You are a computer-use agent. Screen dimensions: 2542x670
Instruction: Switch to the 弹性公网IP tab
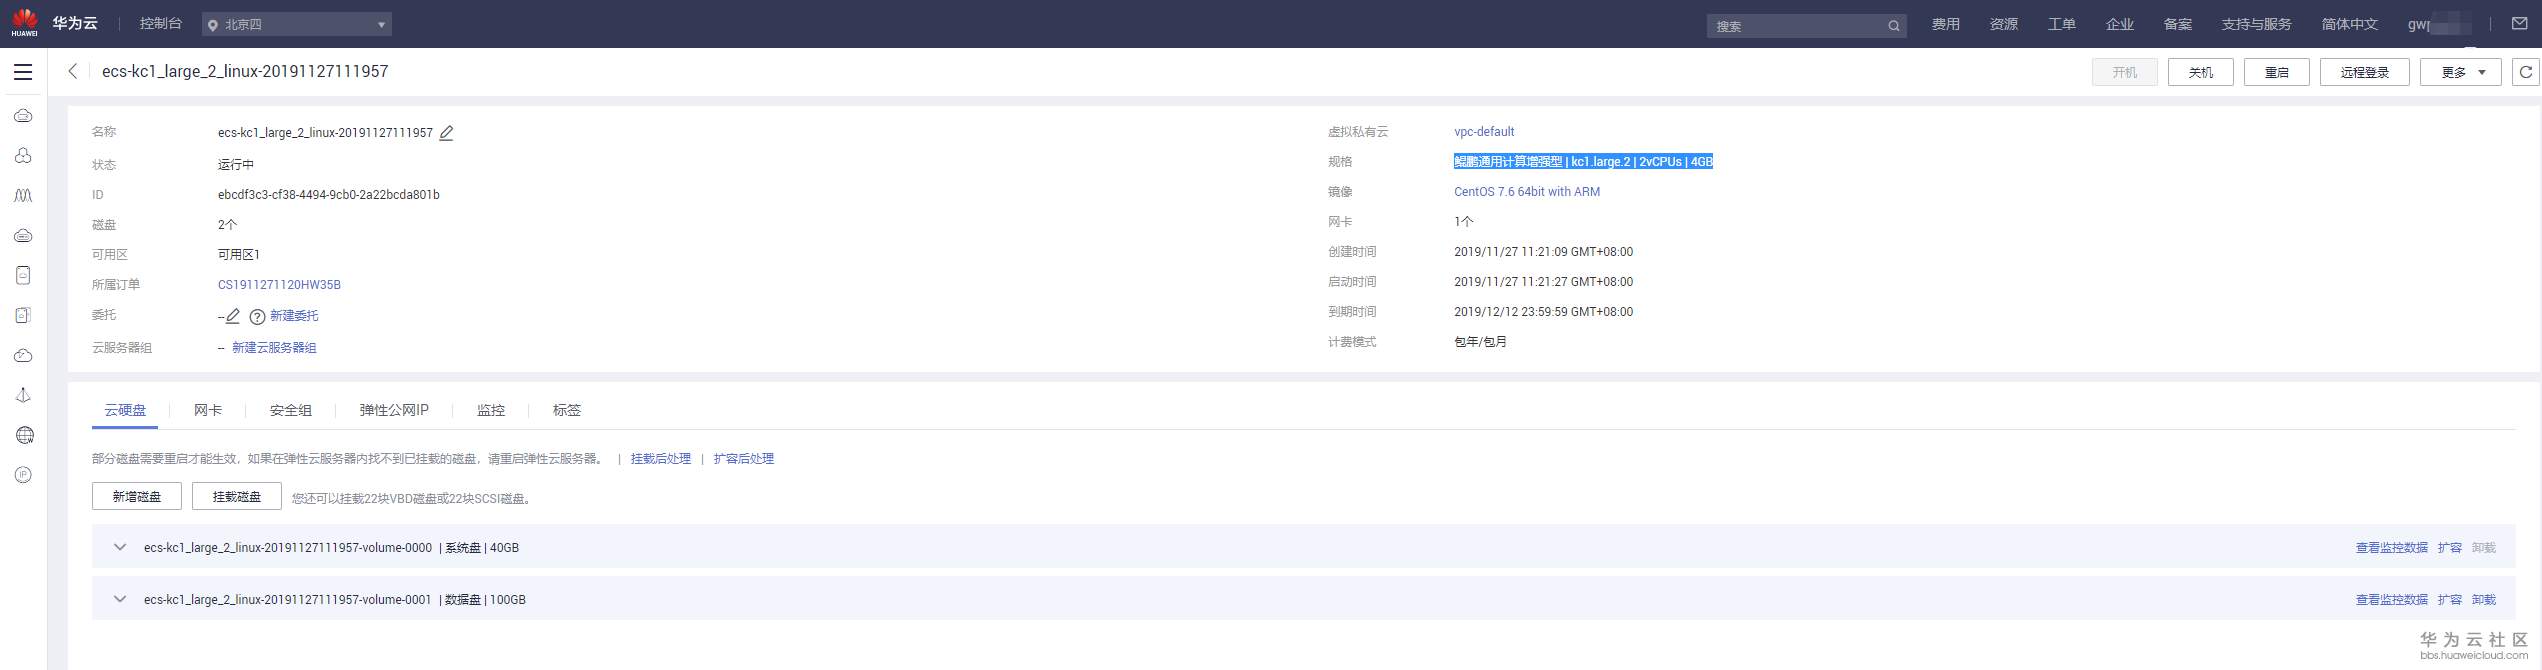[394, 410]
